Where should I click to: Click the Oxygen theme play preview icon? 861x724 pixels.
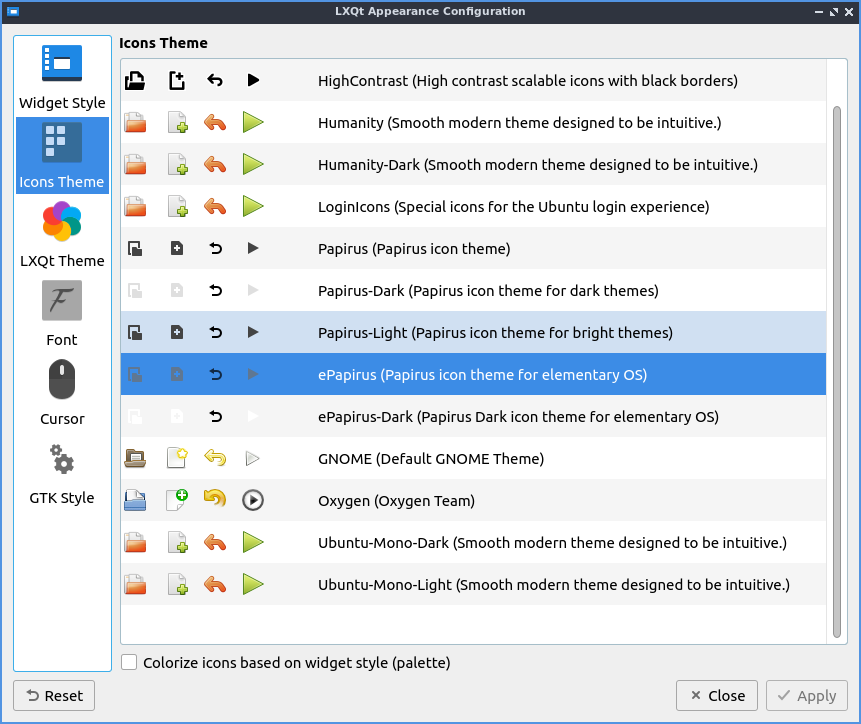253,500
